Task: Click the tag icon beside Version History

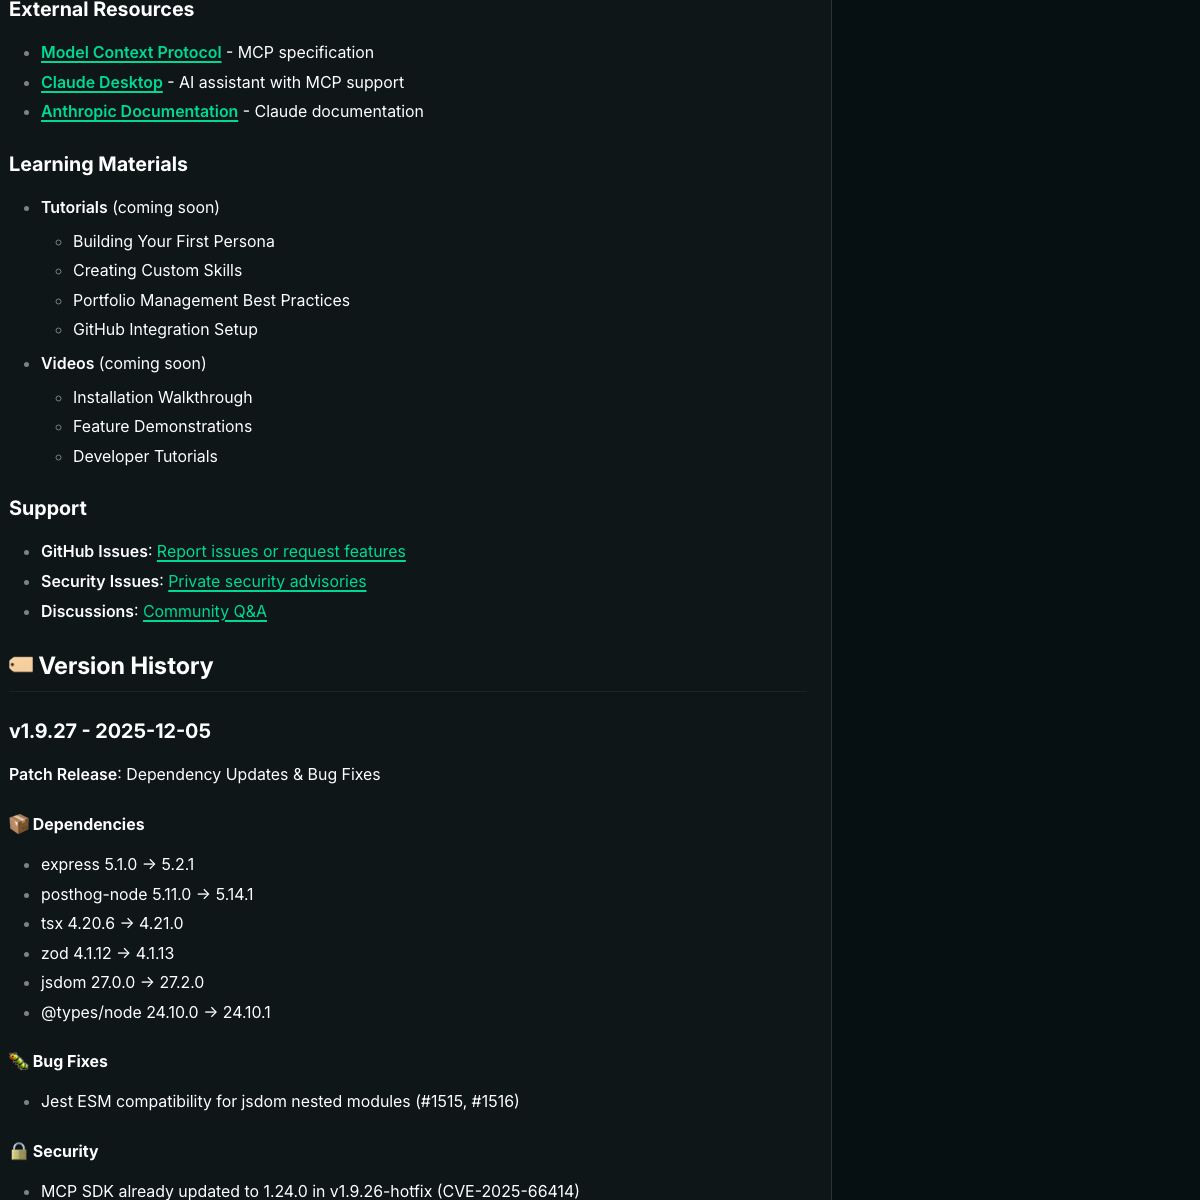Action: click(21, 665)
